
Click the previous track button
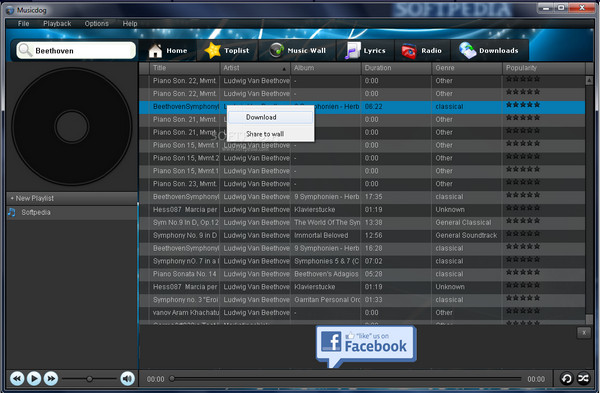tap(17, 378)
